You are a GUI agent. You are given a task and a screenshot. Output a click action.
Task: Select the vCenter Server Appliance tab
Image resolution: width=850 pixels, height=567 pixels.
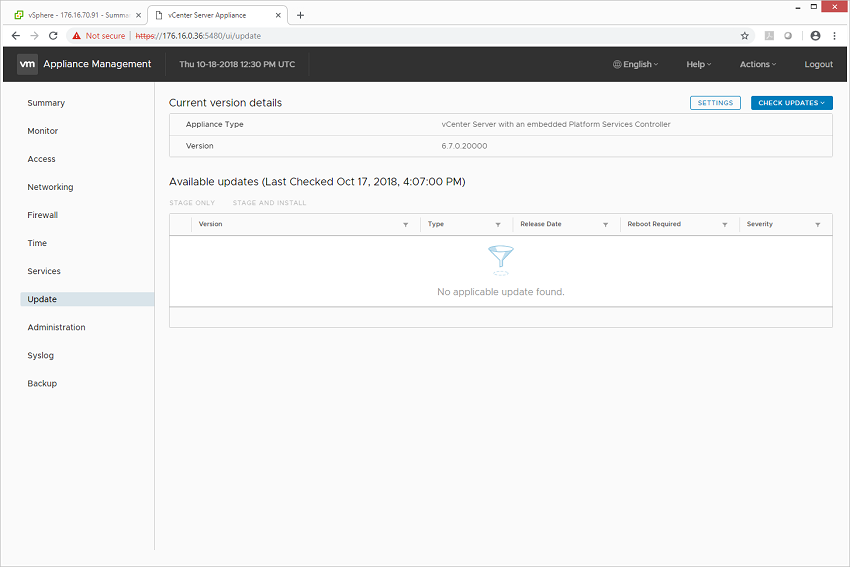pyautogui.click(x=217, y=15)
